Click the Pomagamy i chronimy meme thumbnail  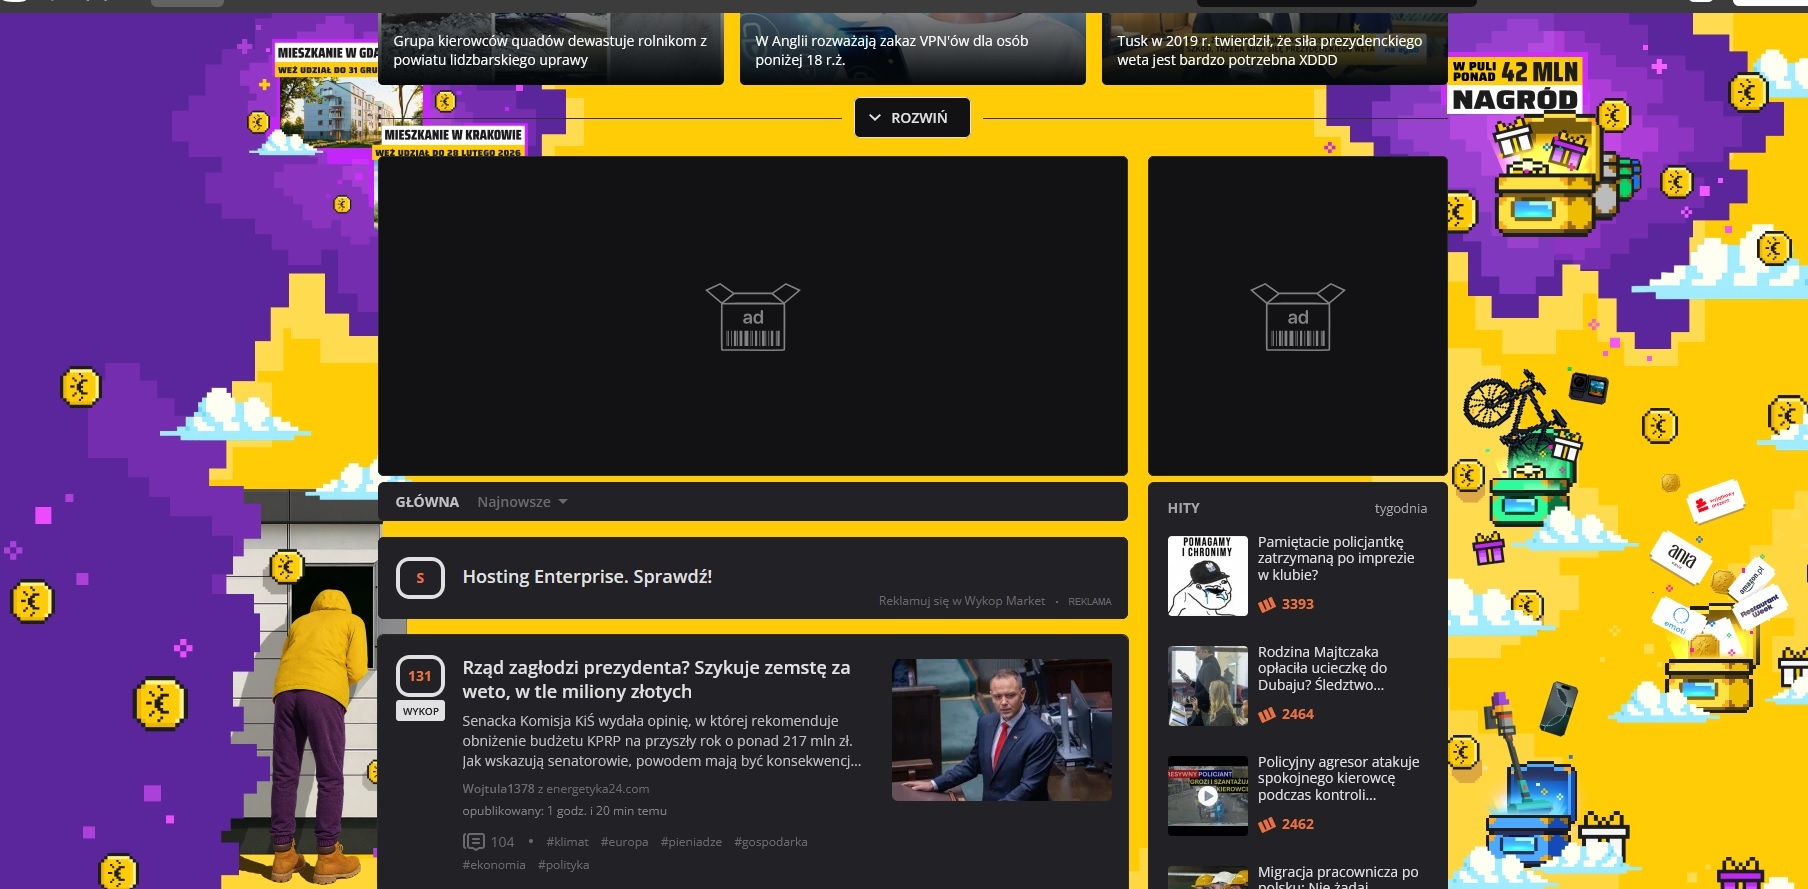click(1208, 576)
